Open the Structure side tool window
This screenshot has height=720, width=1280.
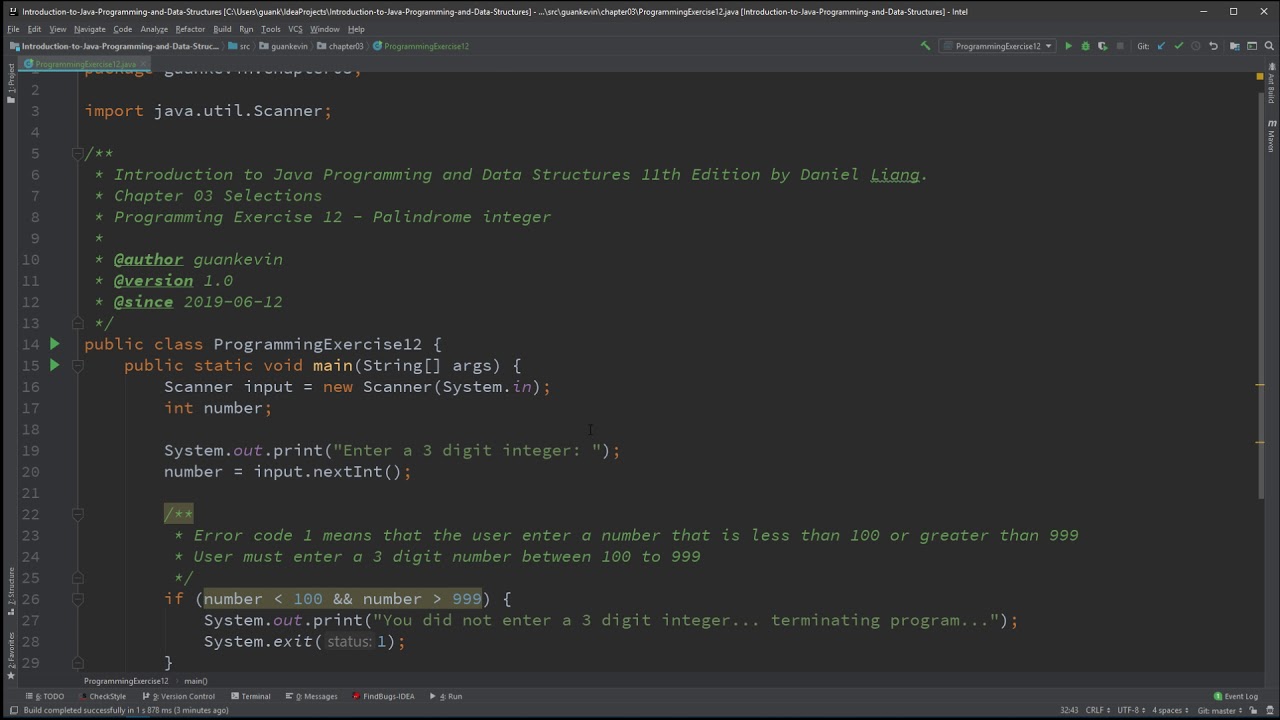[11, 590]
